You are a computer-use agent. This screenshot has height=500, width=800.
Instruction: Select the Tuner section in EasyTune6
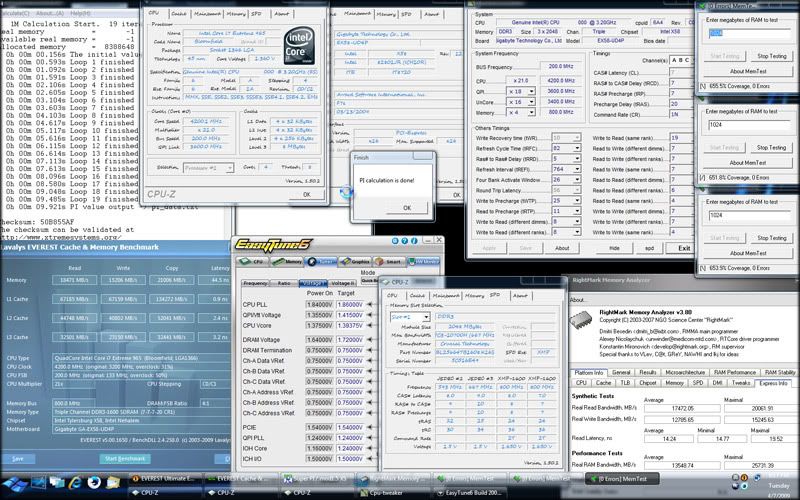(x=321, y=261)
